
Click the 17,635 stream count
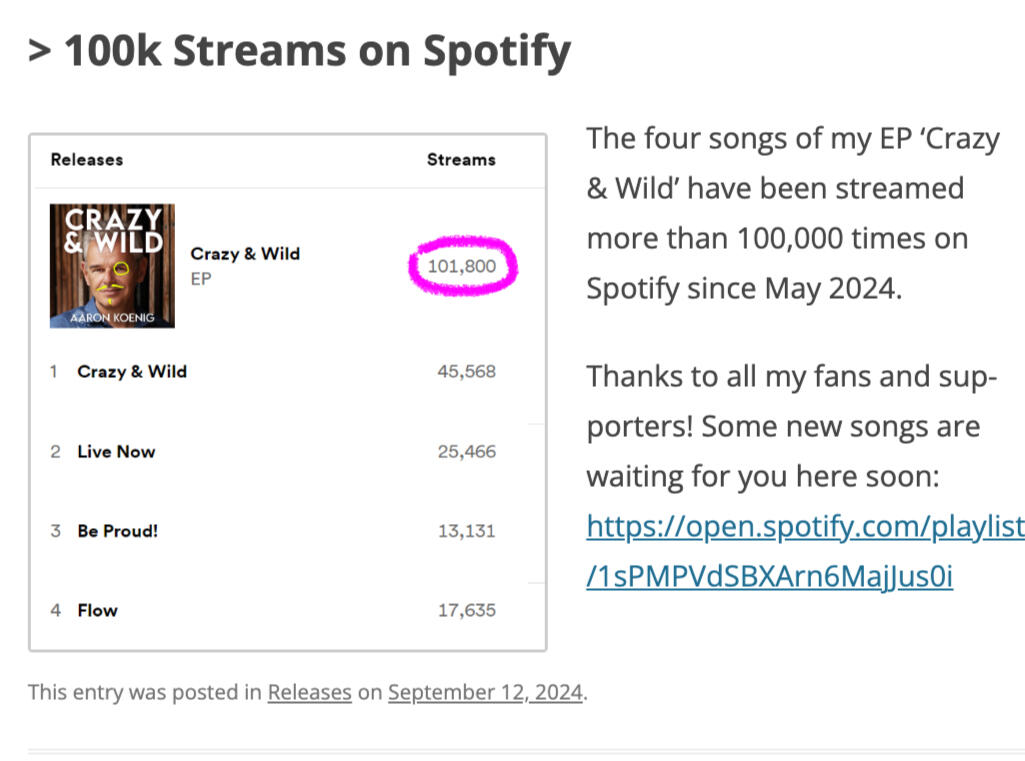466,610
